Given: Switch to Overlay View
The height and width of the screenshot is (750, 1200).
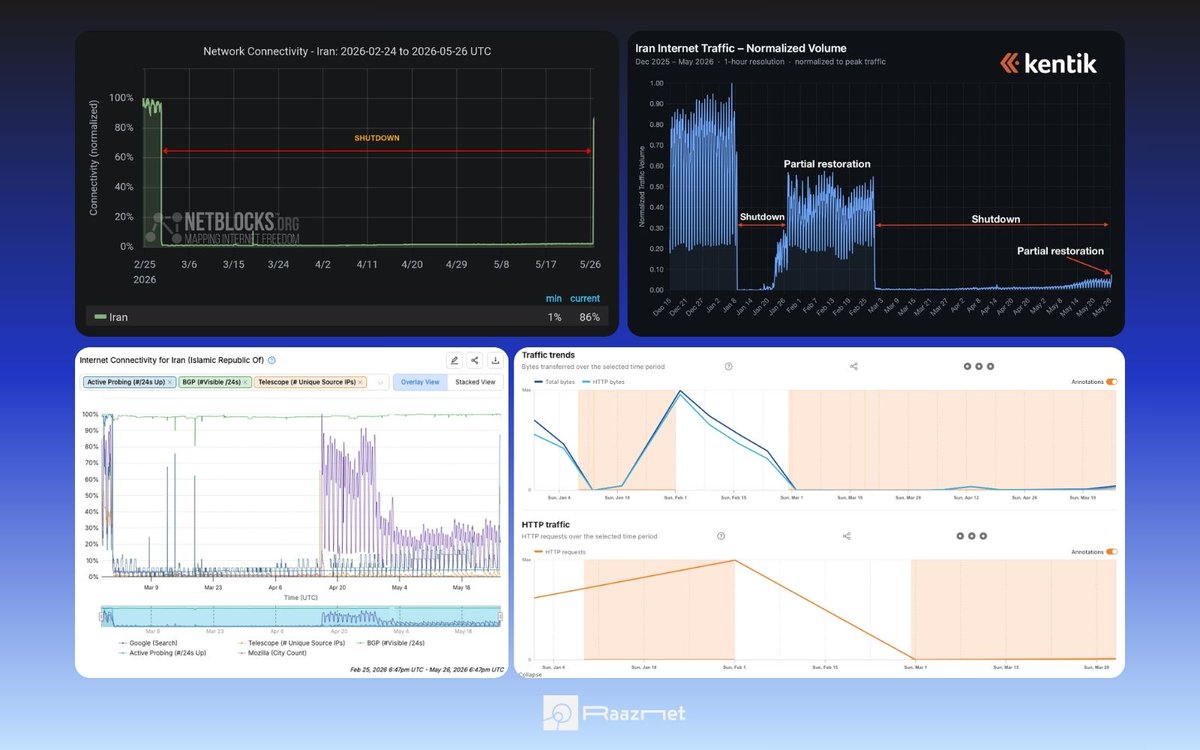Looking at the screenshot, I should point(420,382).
